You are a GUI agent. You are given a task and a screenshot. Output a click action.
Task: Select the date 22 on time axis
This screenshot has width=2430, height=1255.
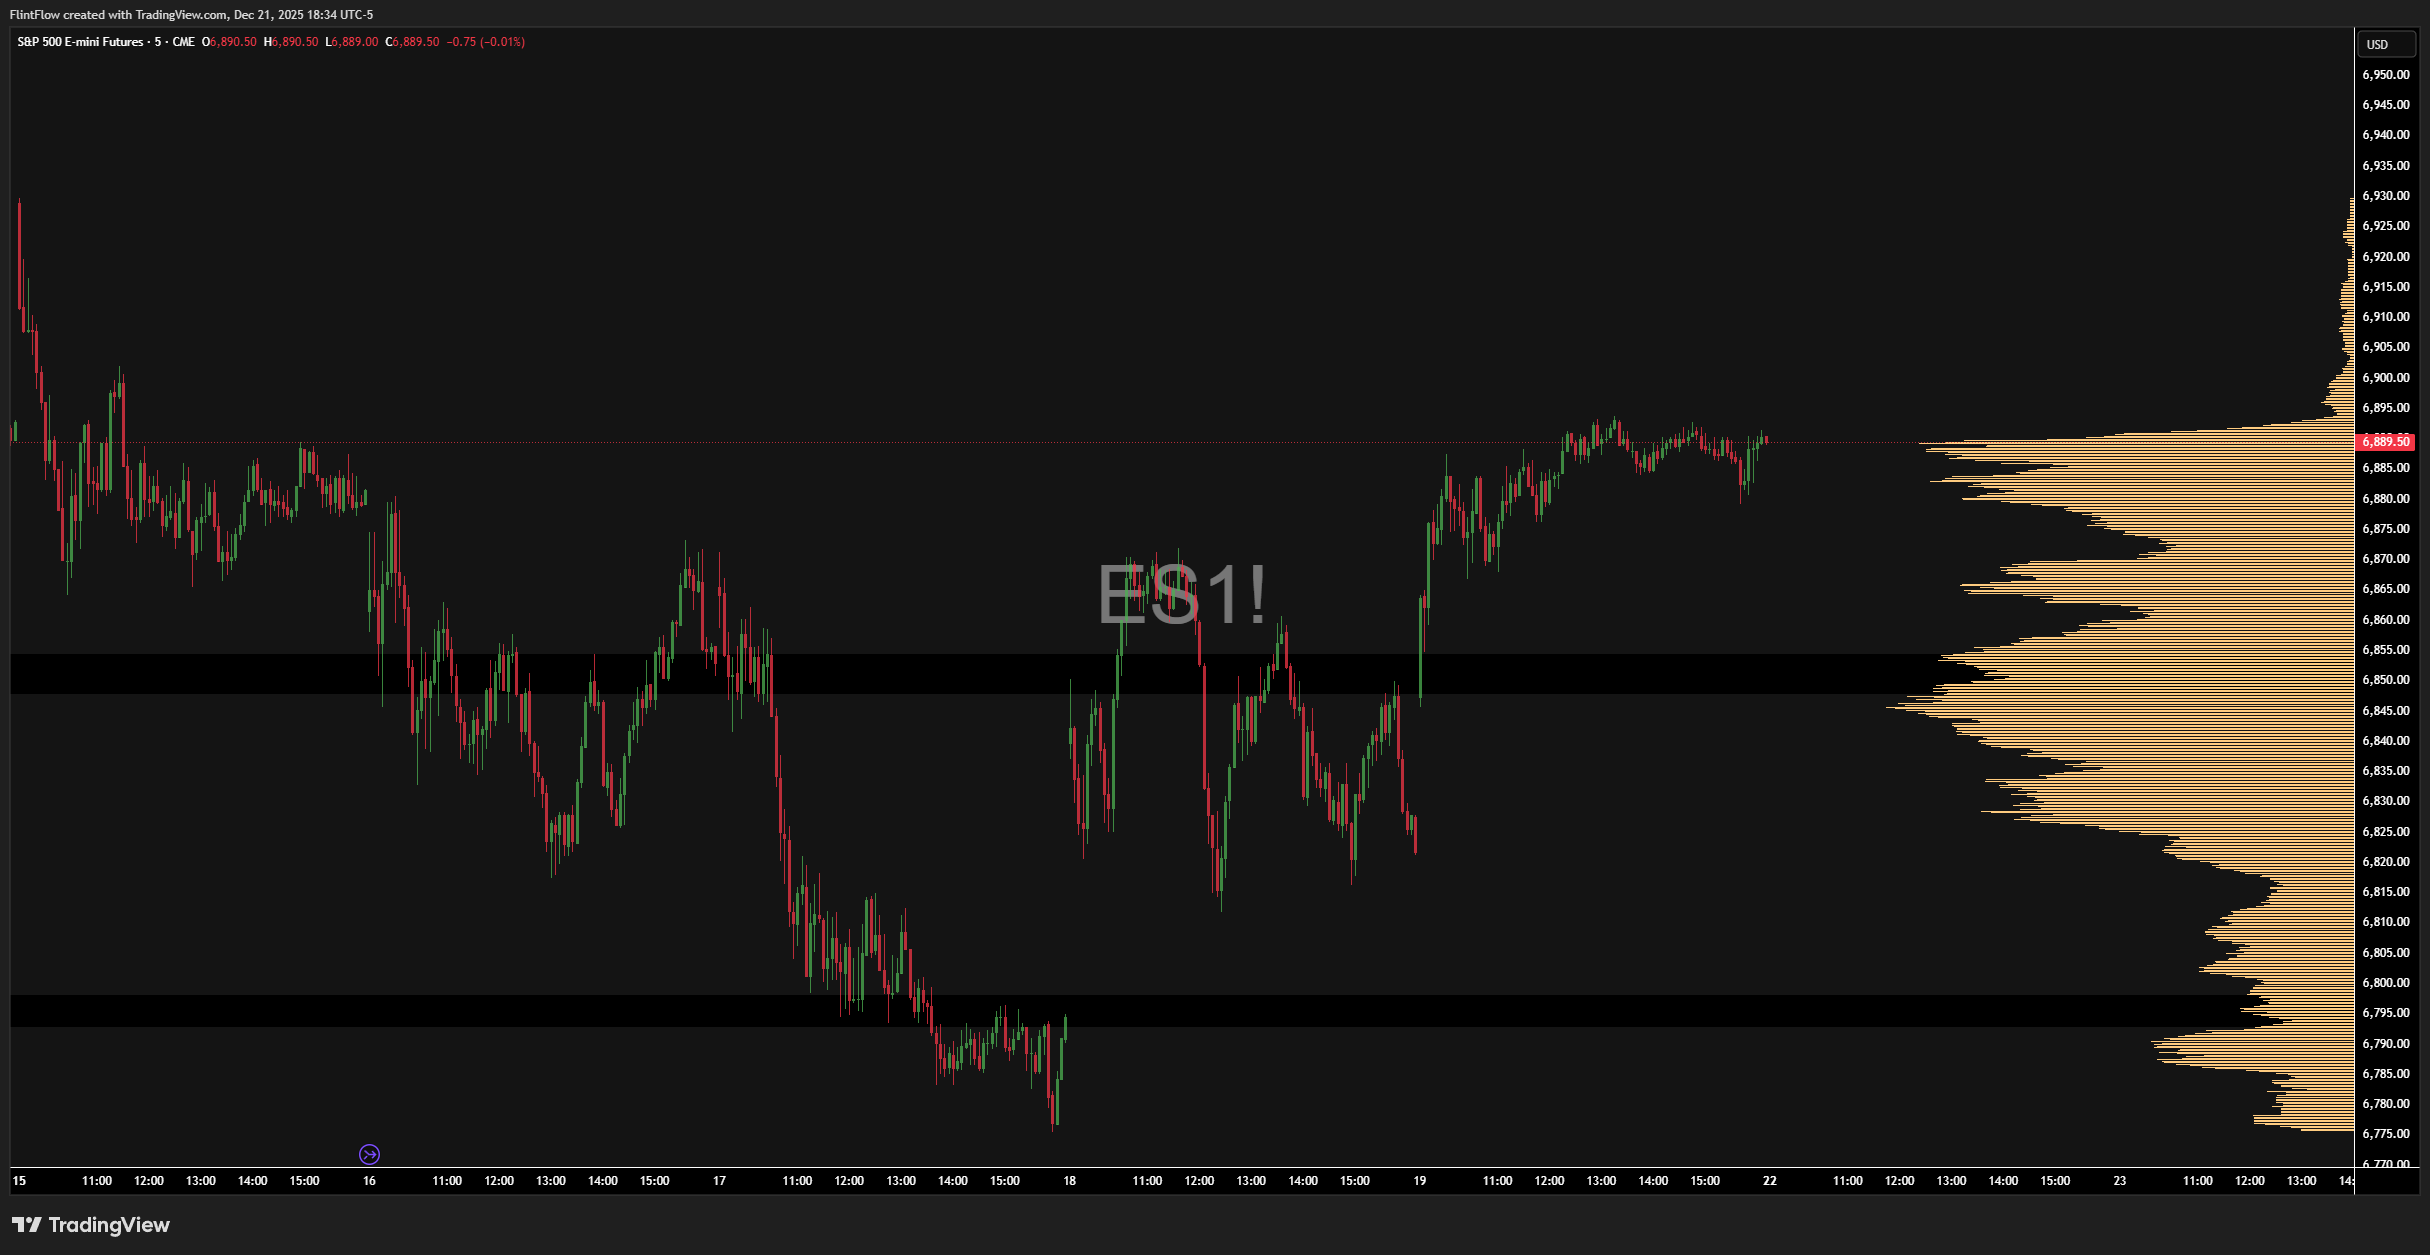pyautogui.click(x=1769, y=1181)
